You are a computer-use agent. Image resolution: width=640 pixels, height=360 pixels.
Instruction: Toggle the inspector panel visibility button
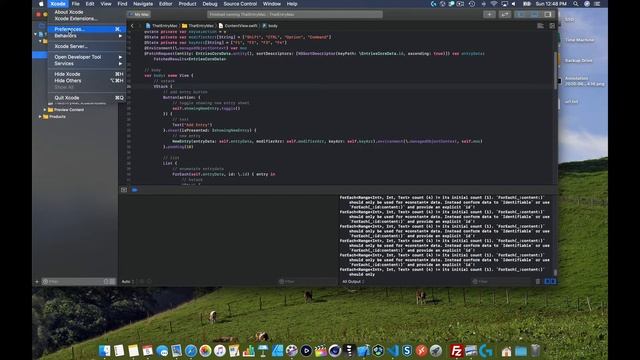point(548,14)
